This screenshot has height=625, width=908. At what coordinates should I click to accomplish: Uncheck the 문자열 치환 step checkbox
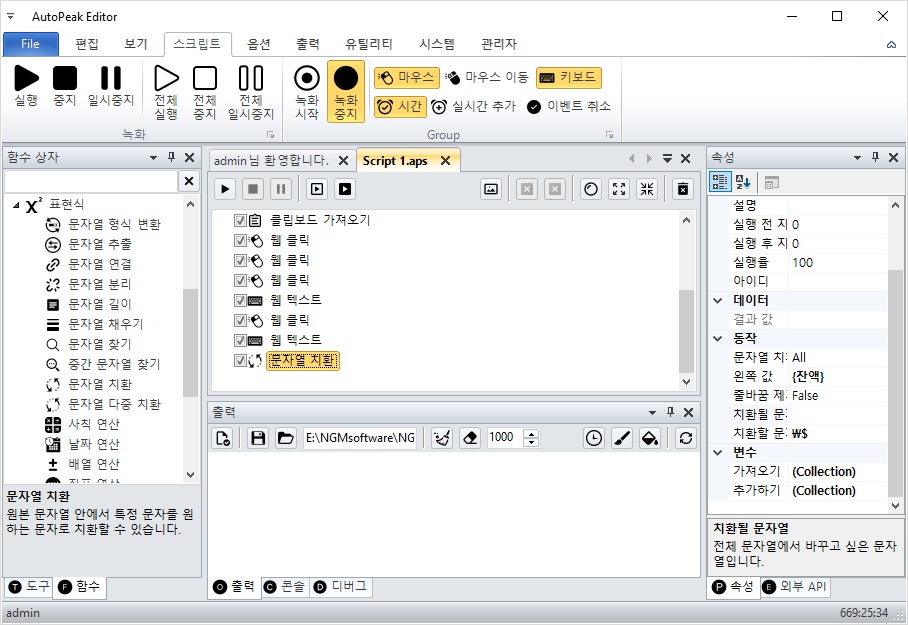(x=240, y=360)
